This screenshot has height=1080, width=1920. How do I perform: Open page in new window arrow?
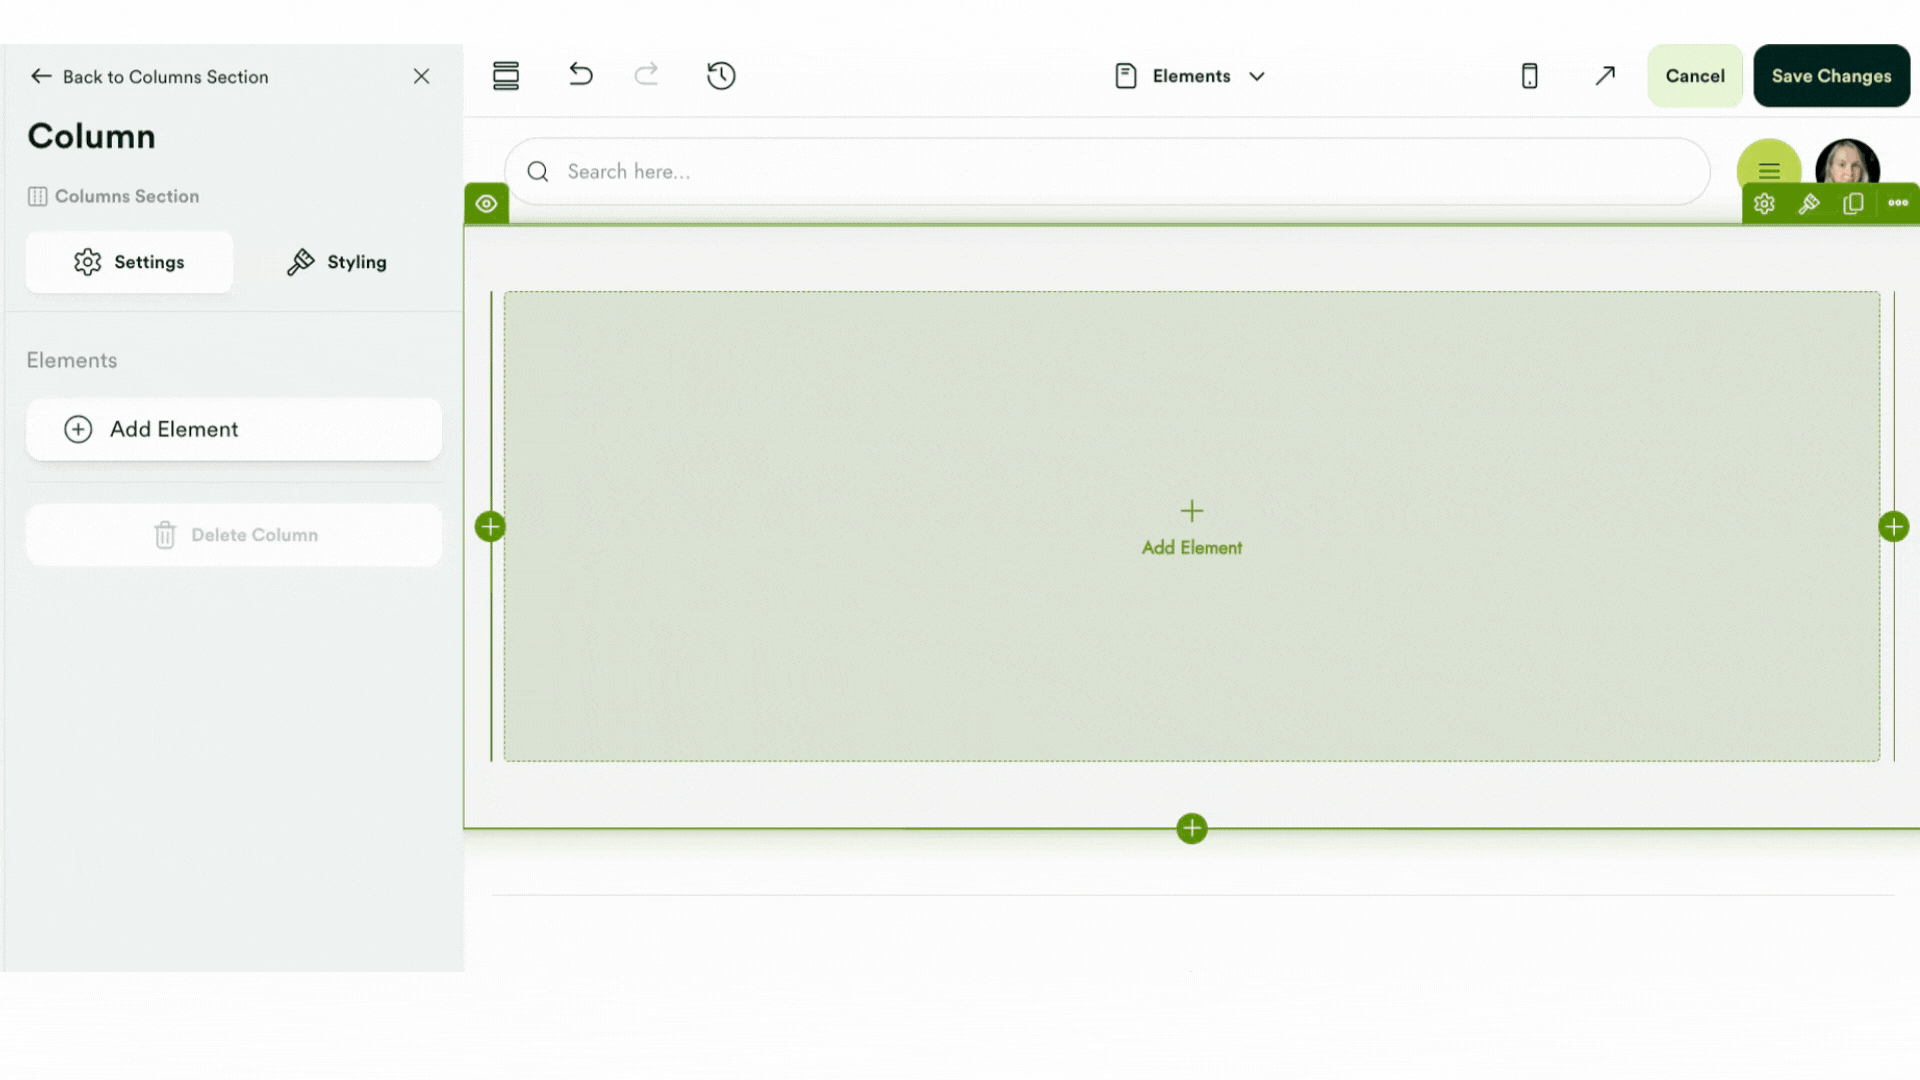1605,76
